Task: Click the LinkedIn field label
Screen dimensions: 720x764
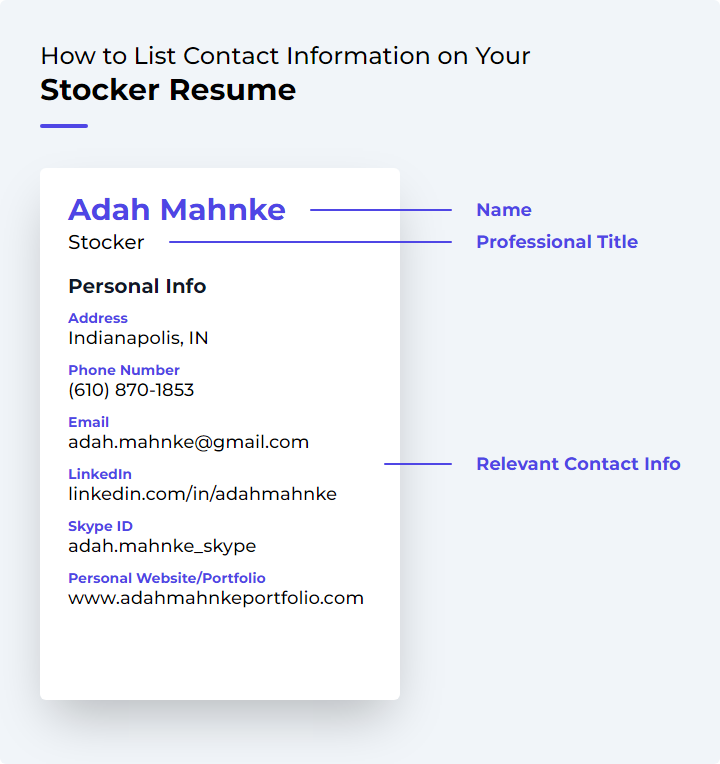Action: point(100,474)
